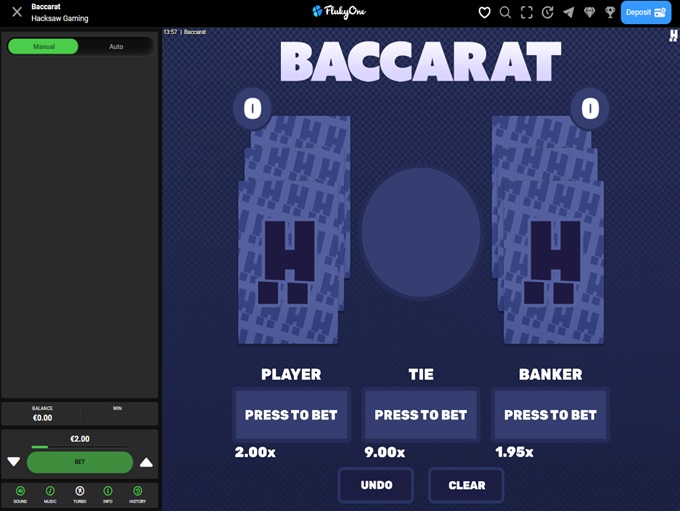680x511 pixels.
Task: Add Baccarat to favorites with heart icon
Action: click(485, 13)
